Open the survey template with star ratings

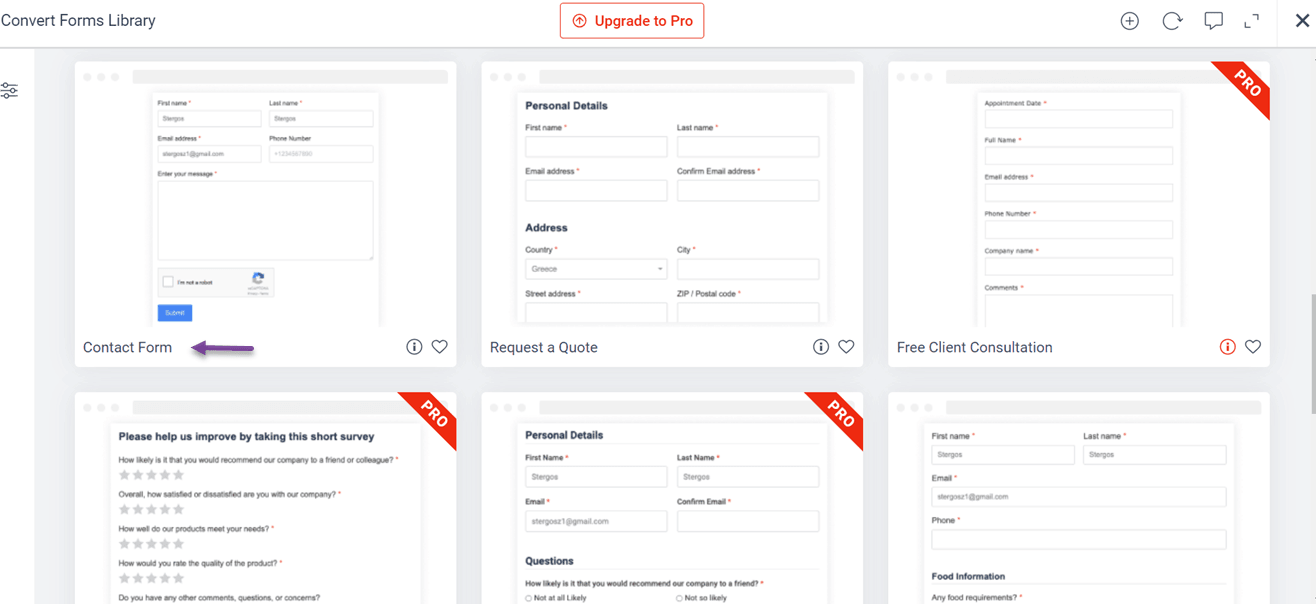point(265,498)
